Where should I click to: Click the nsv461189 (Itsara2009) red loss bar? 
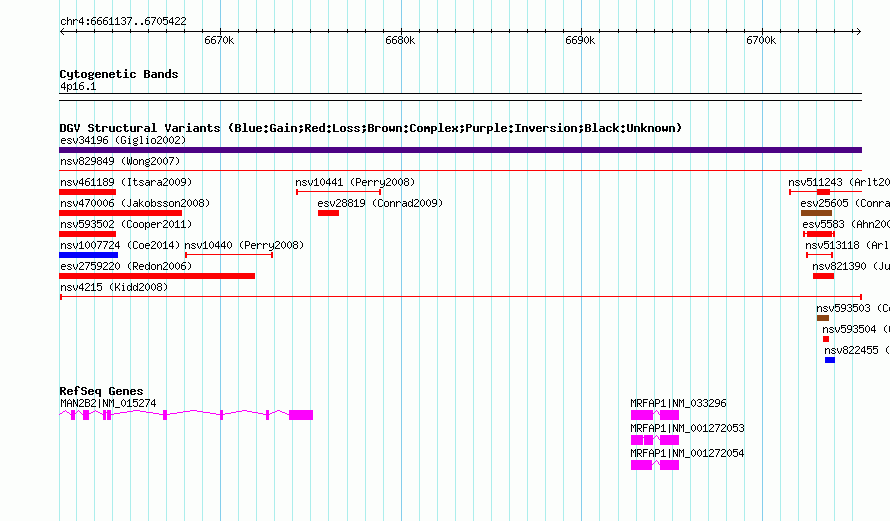coord(87,192)
